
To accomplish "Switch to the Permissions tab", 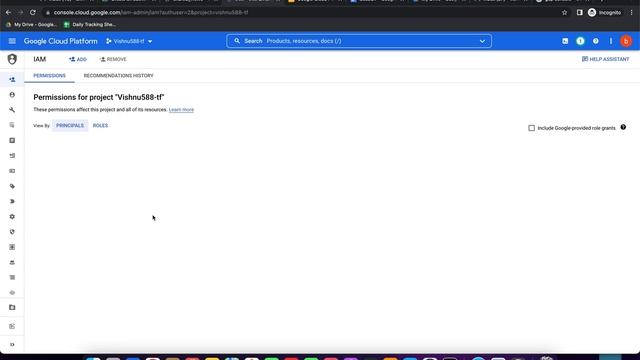I will 49,76.
